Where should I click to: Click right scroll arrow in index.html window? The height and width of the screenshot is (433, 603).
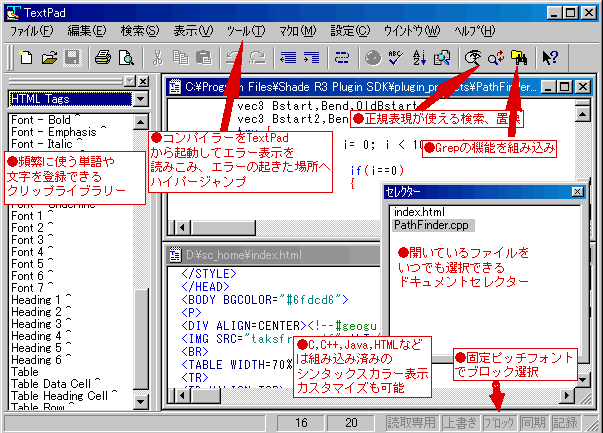point(567,396)
